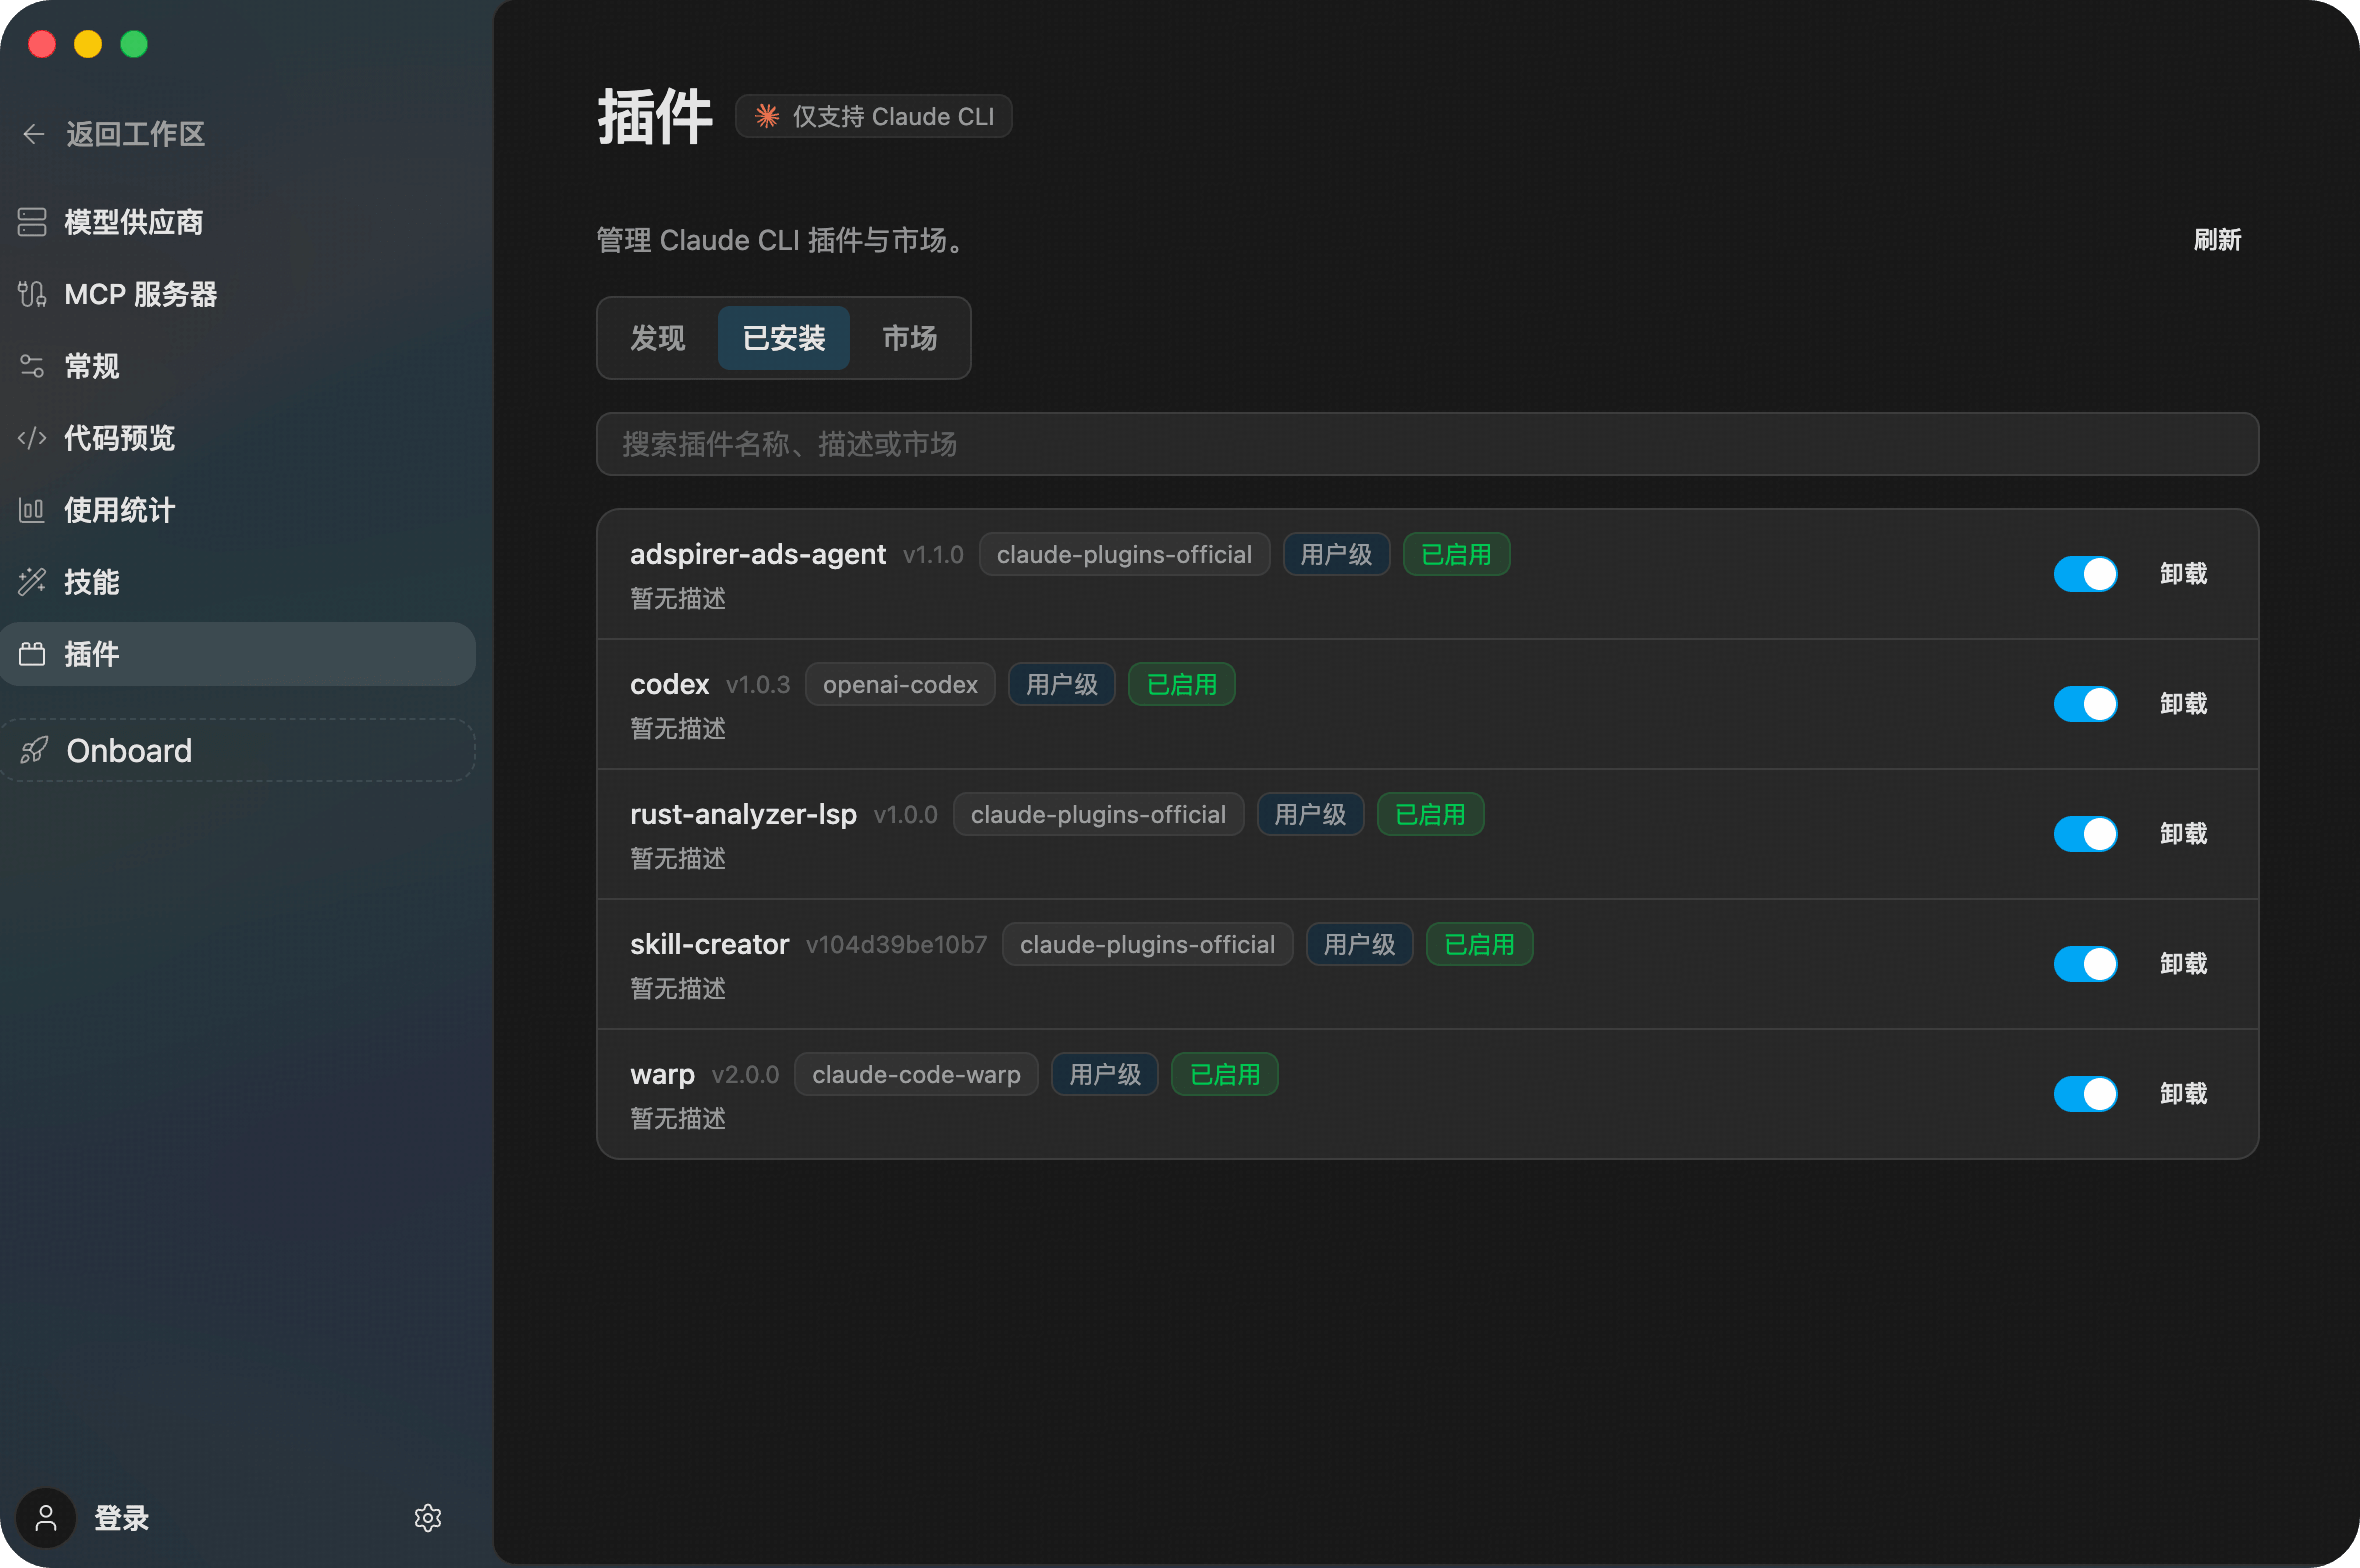Click the 刷新 refresh button
Image resolution: width=2360 pixels, height=1568 pixels.
(2216, 240)
